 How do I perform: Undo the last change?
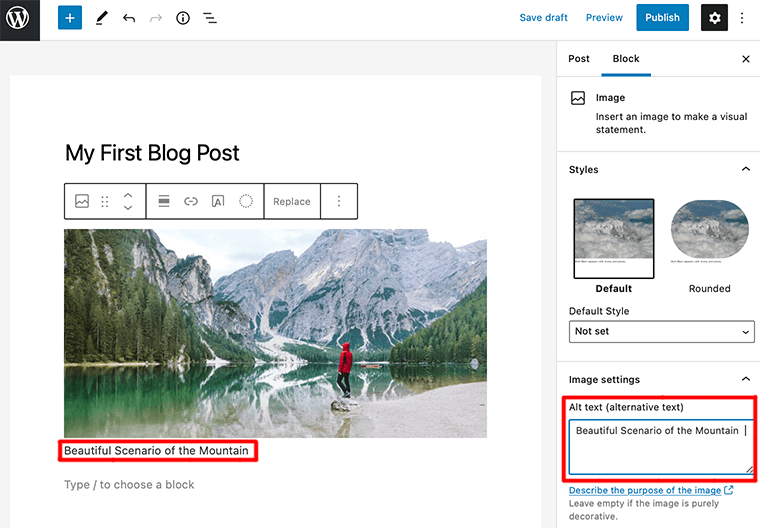[x=129, y=18]
